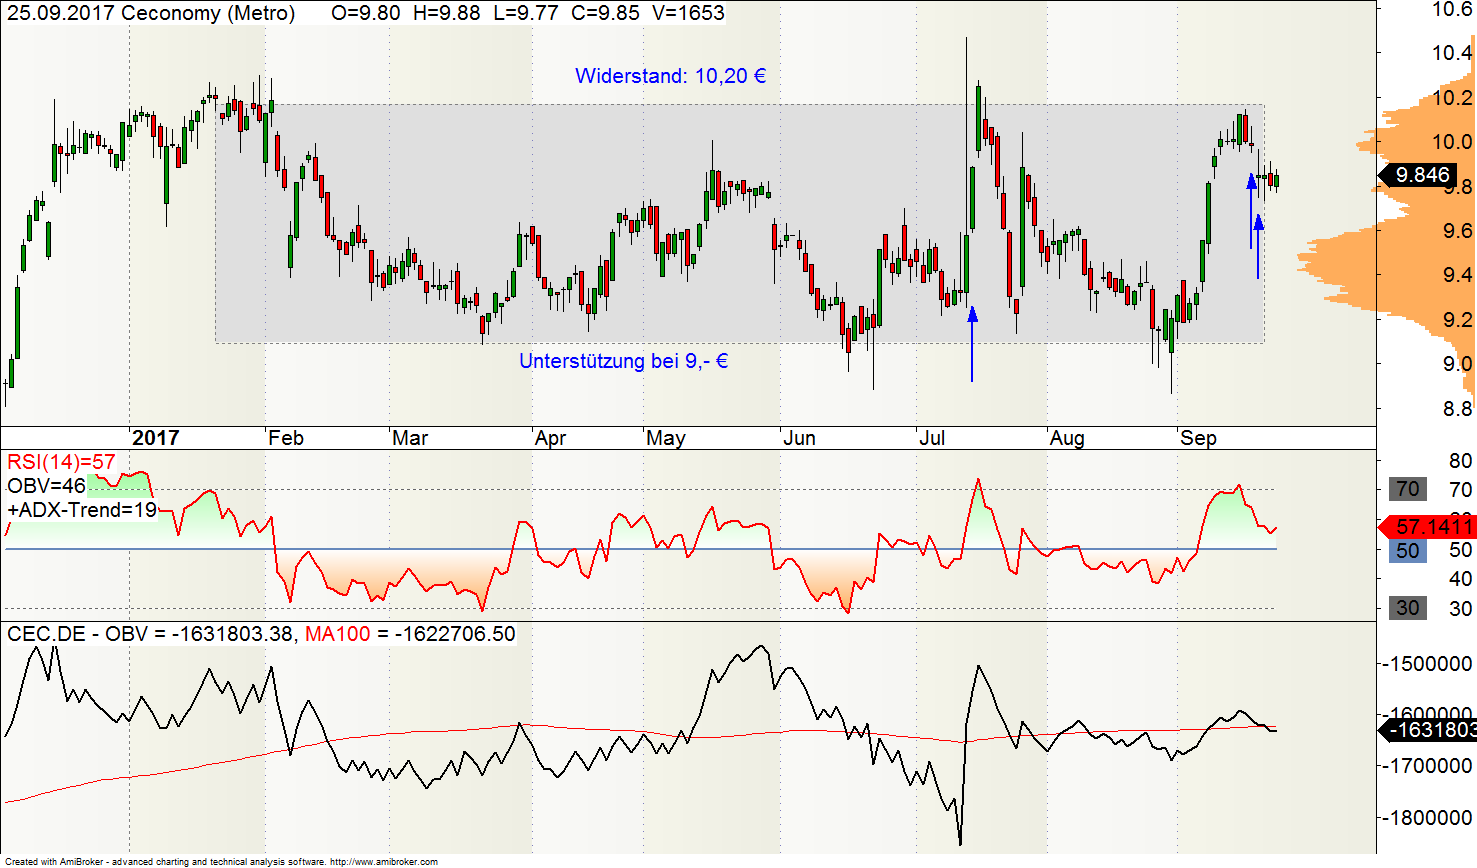Select the Jun marker on time axis

pos(799,438)
